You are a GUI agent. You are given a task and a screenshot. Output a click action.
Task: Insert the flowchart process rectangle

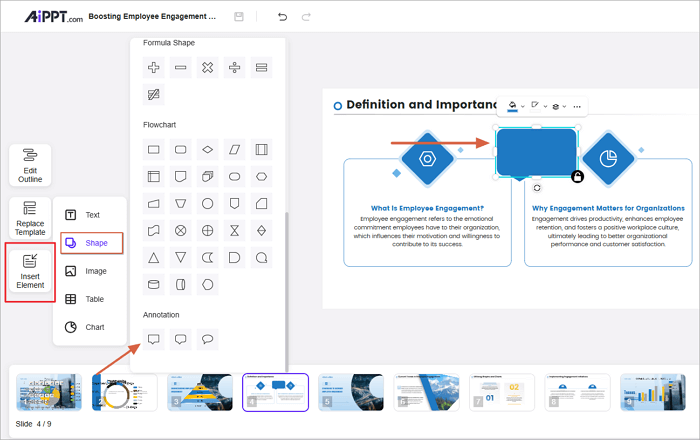154,149
